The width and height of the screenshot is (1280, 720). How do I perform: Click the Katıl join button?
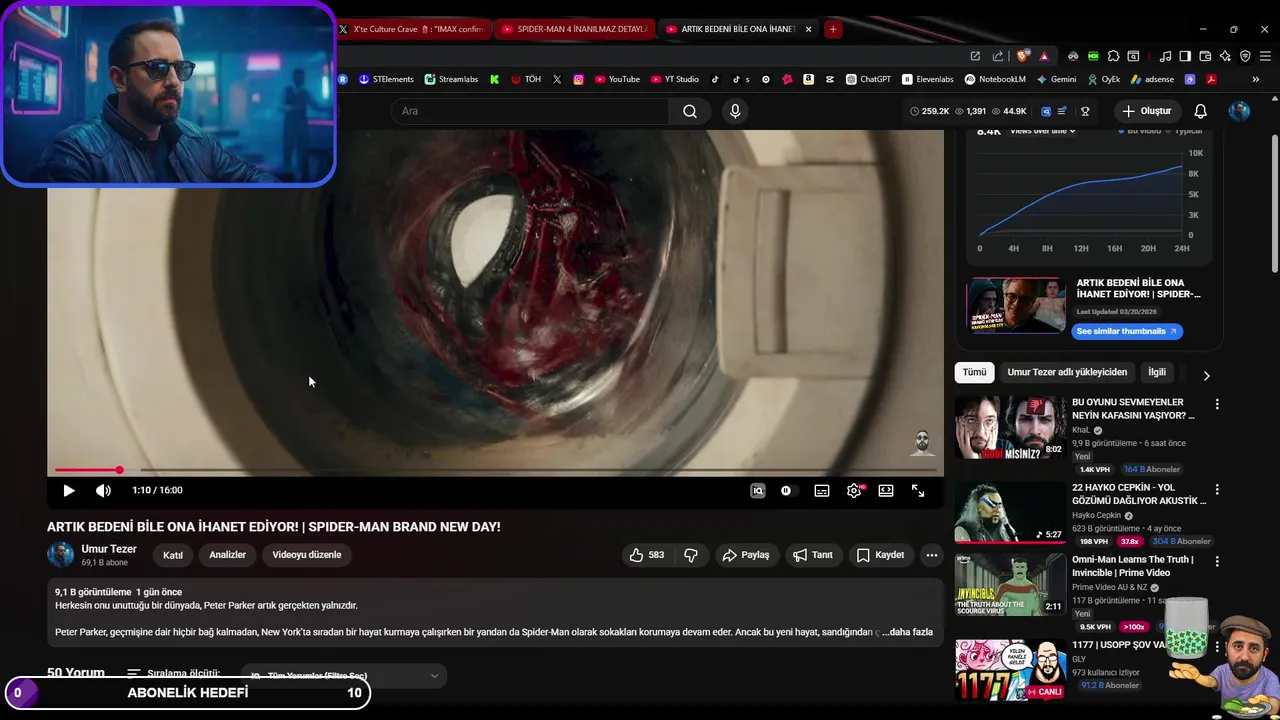(x=173, y=555)
